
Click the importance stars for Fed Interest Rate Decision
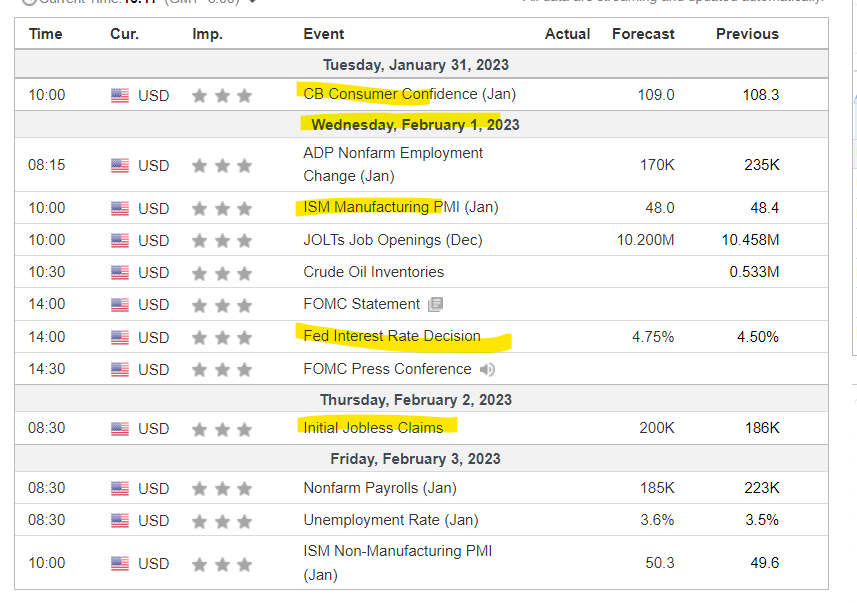click(x=222, y=337)
